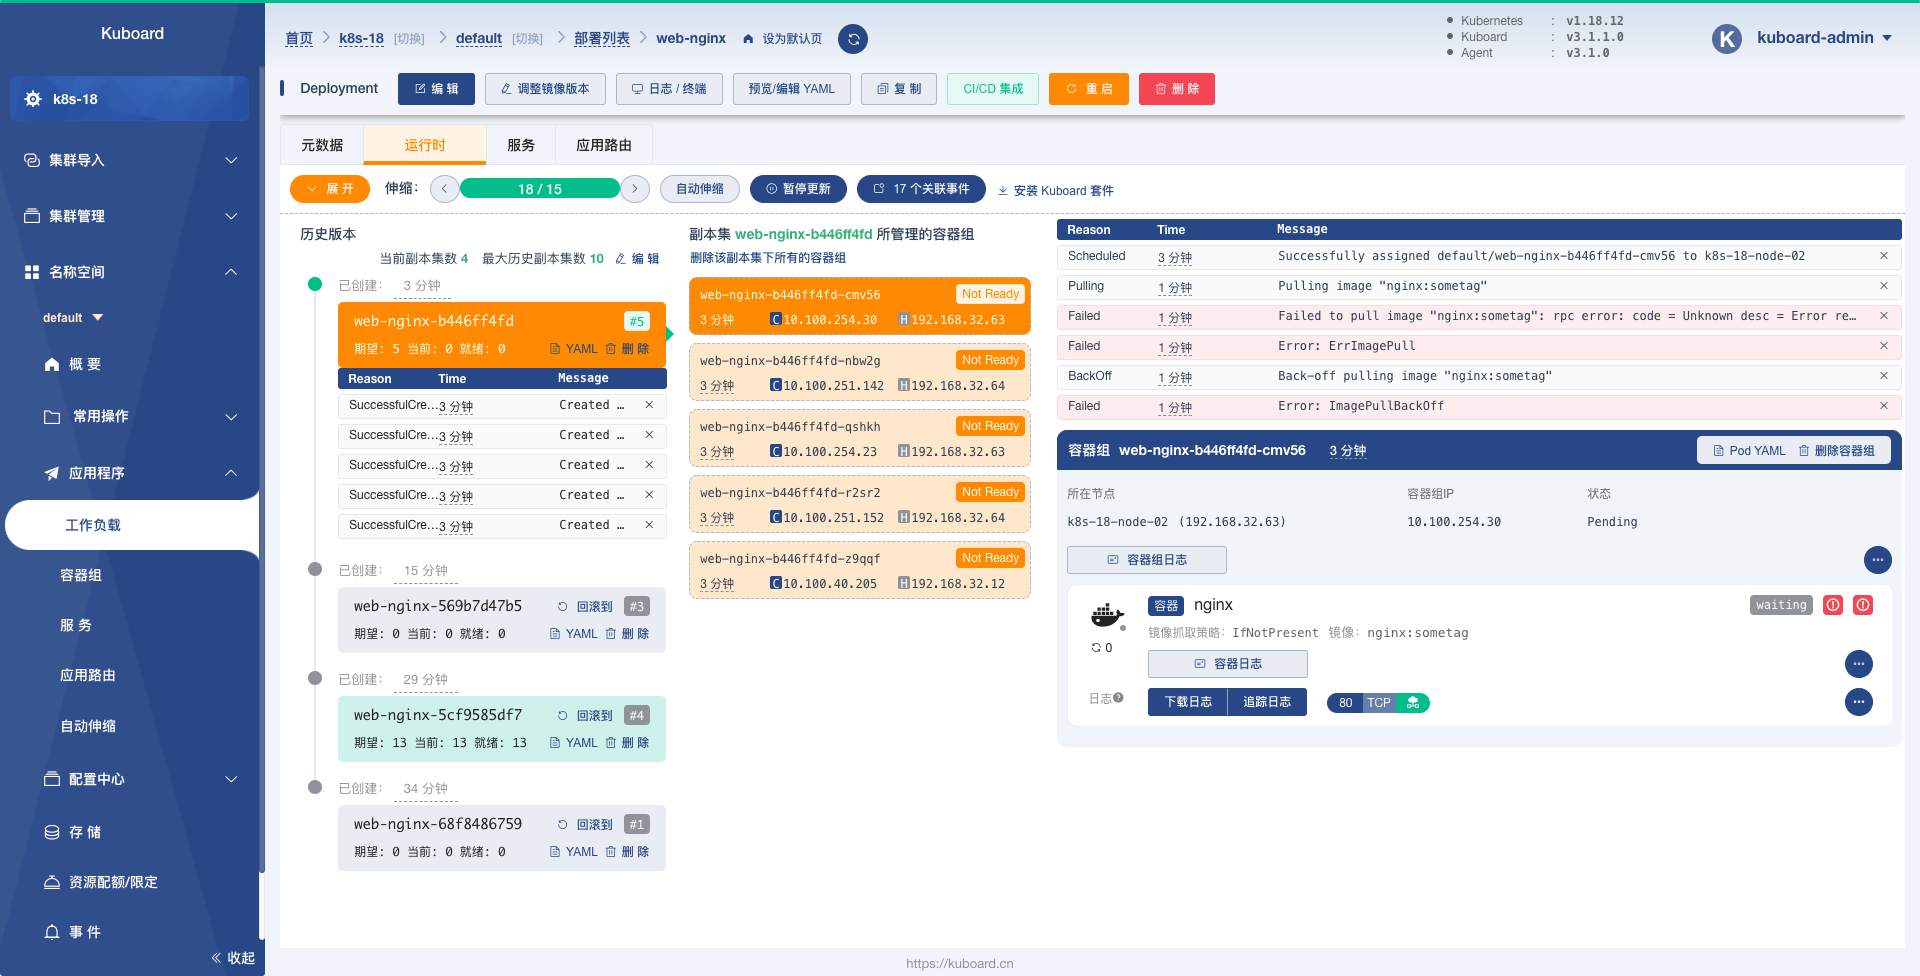Viewport: 1920px width, 976px height.
Task: Select pod web-nginx-b446ff4fd-nbw2g card
Action: click(x=860, y=372)
